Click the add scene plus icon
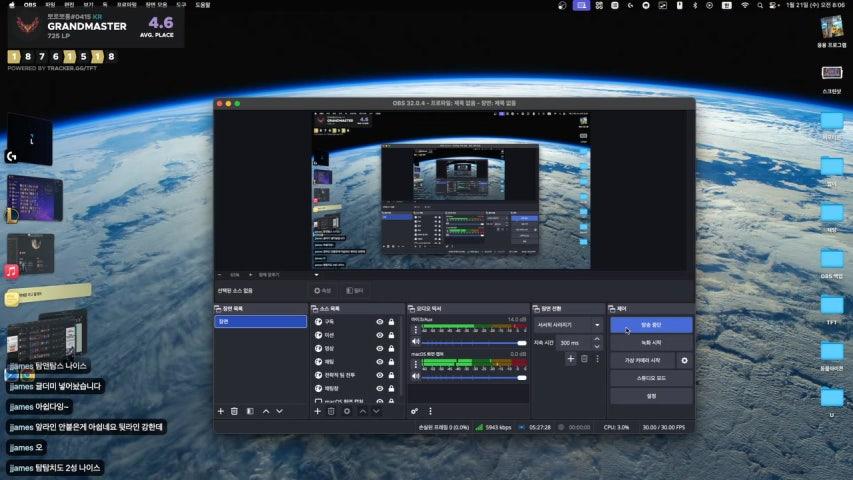853x480 pixels. click(221, 411)
